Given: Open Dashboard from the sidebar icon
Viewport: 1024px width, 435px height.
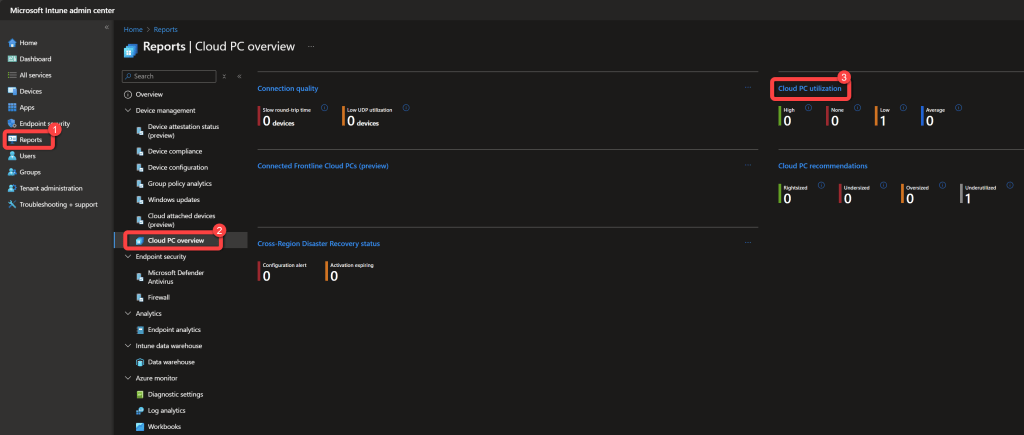Looking at the screenshot, I should (12, 59).
